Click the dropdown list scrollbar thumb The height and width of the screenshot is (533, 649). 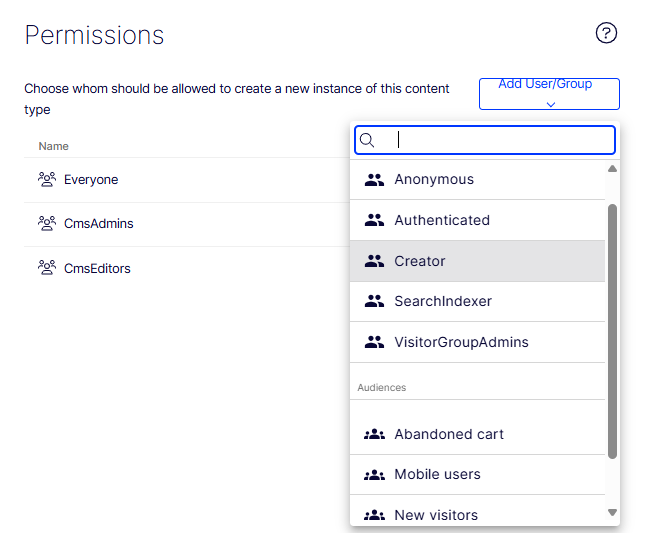tap(612, 330)
